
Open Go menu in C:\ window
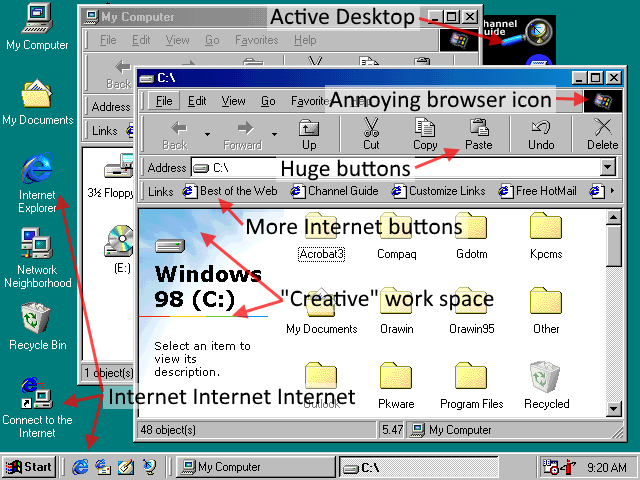[268, 101]
